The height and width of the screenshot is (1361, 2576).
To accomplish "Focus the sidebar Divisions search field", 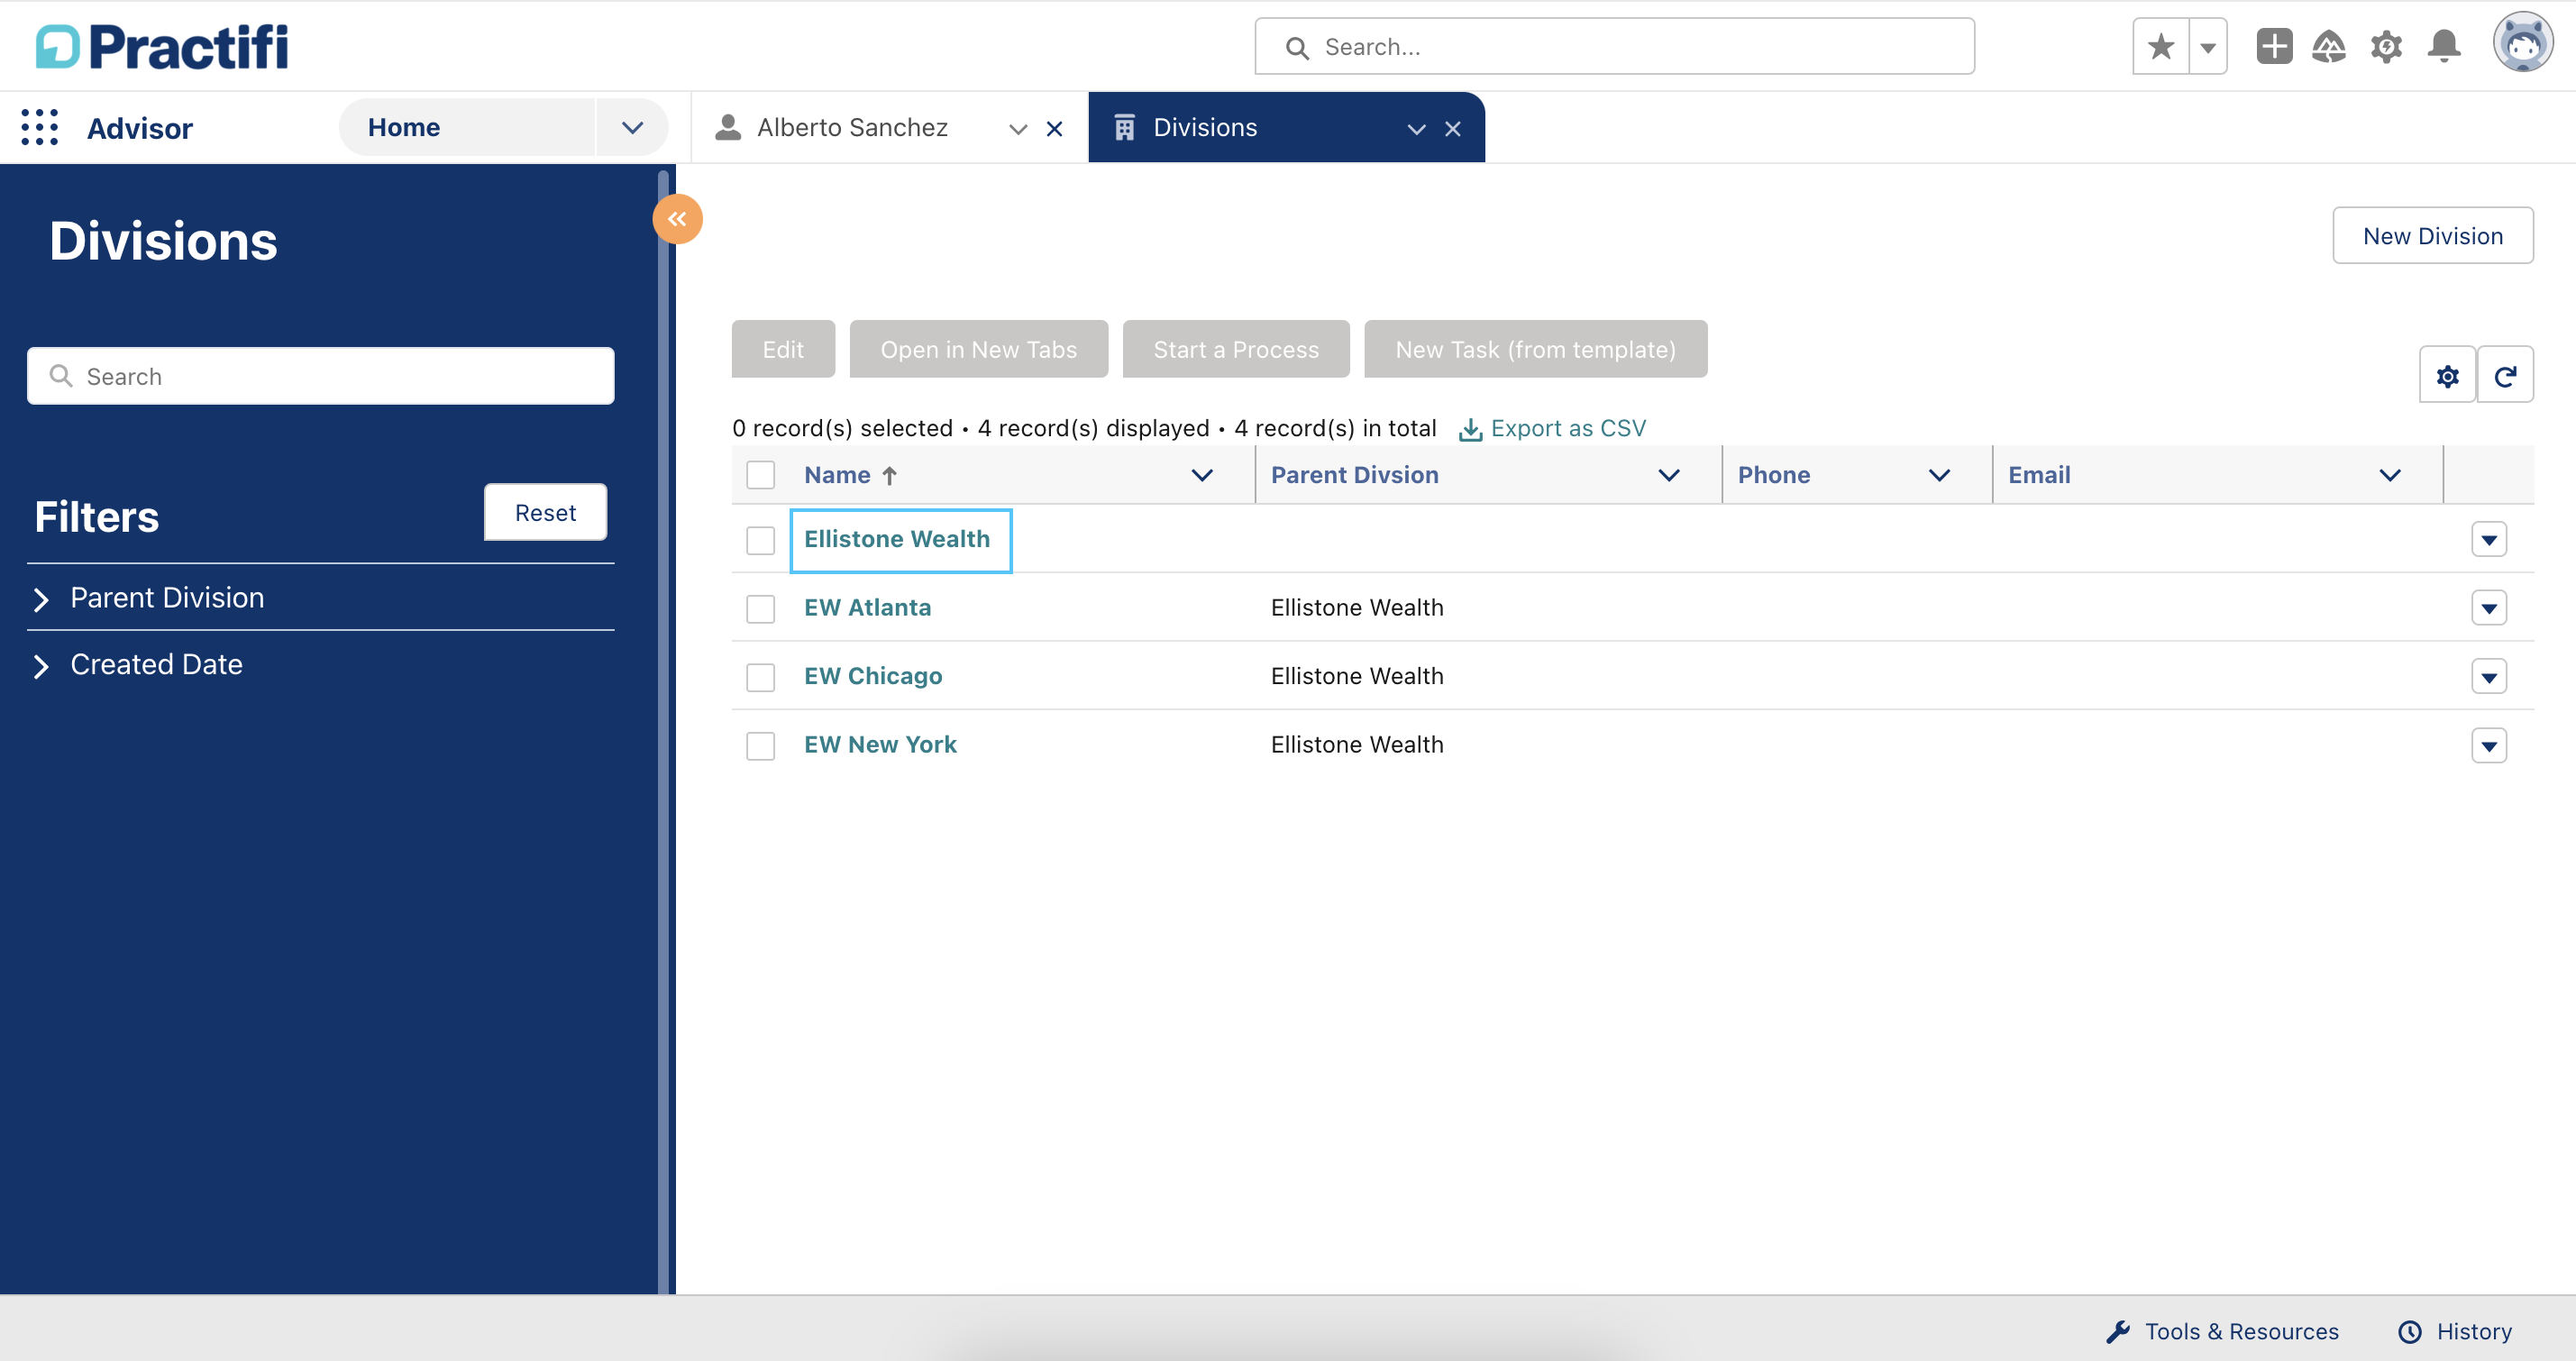I will point(320,376).
